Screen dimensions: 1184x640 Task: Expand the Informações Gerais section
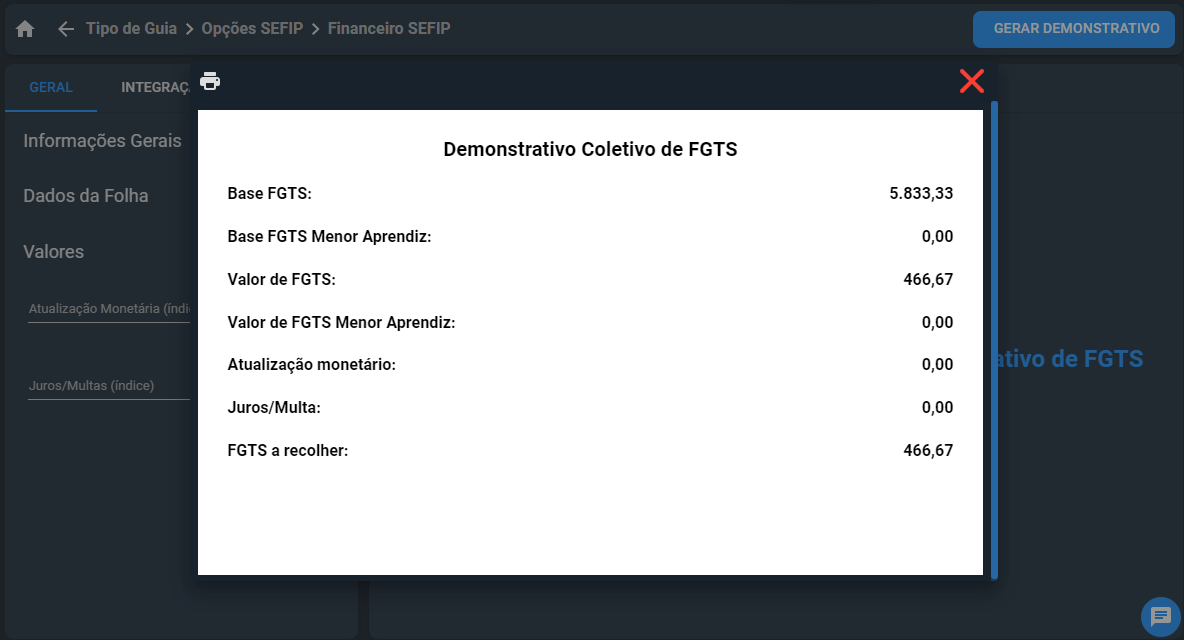pos(102,141)
